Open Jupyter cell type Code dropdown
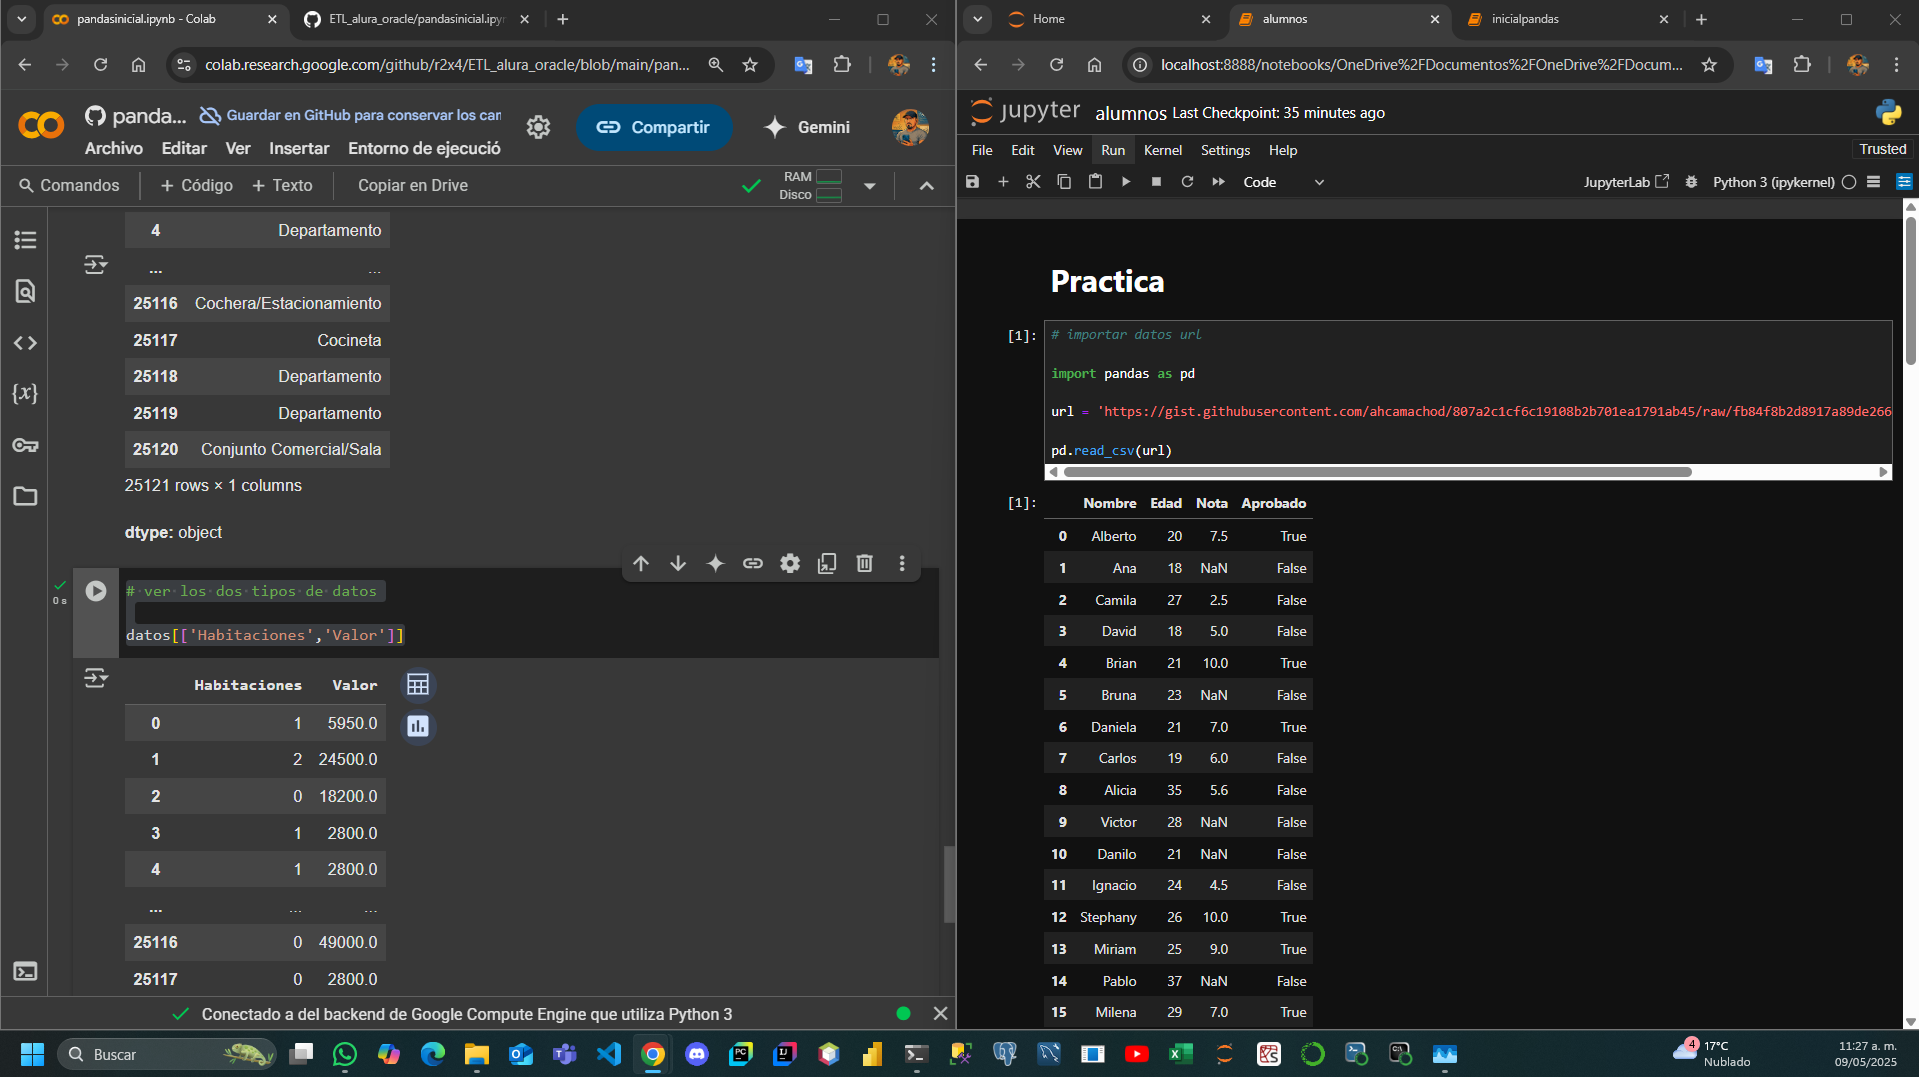 click(x=1283, y=182)
